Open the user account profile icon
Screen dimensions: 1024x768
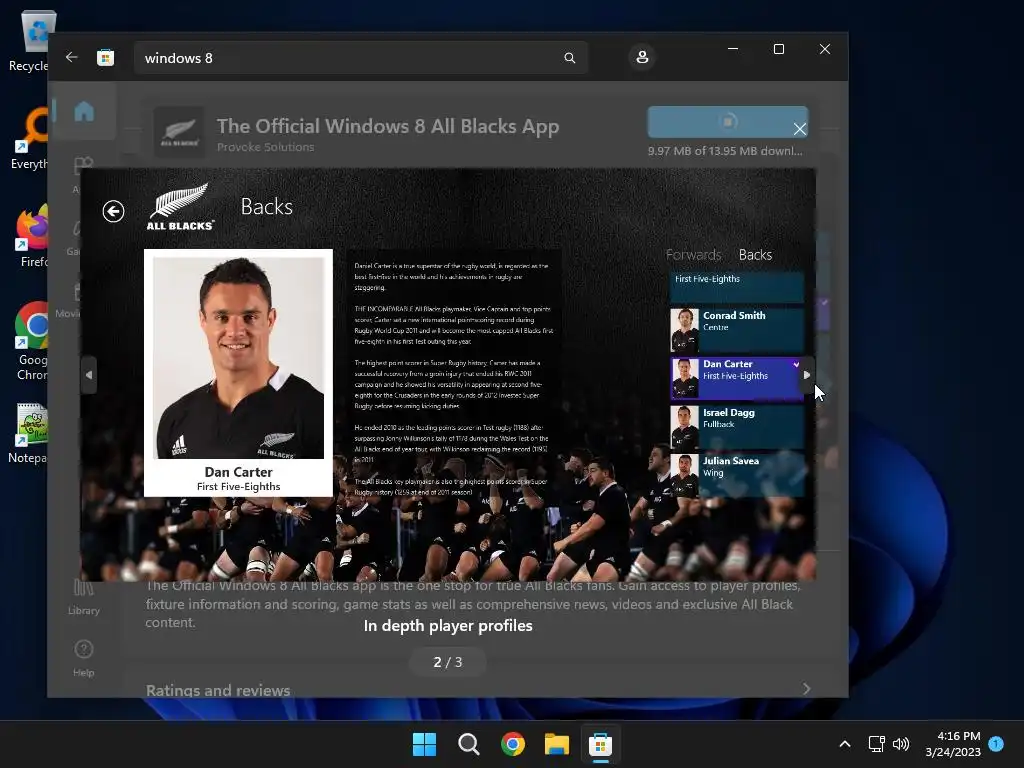coord(642,57)
